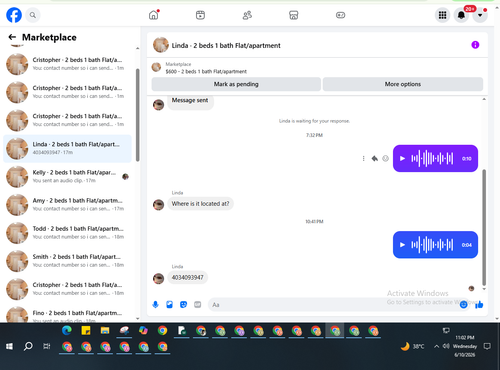Show hidden system tray icons
Screen dimensions: 500x370
pyautogui.click(x=436, y=346)
